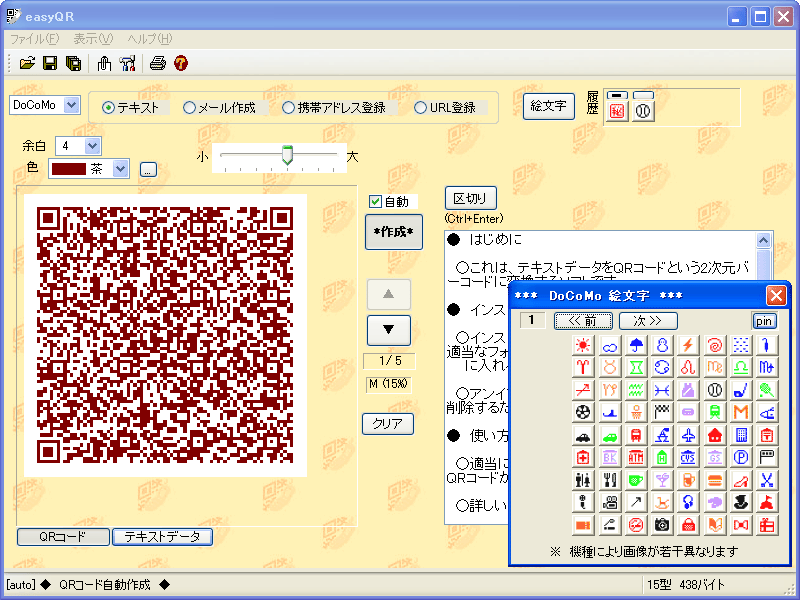Close the DoCoMo 絵文字 window

[x=776, y=295]
